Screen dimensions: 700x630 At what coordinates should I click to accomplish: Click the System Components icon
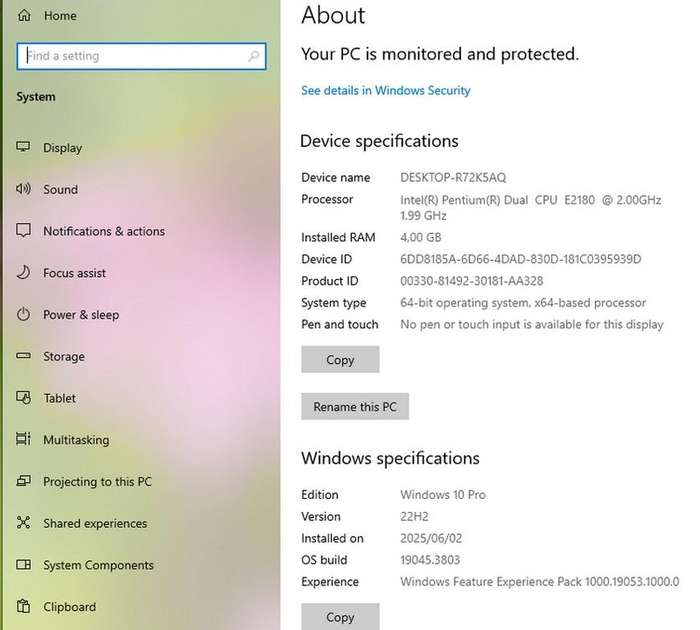[x=23, y=564]
